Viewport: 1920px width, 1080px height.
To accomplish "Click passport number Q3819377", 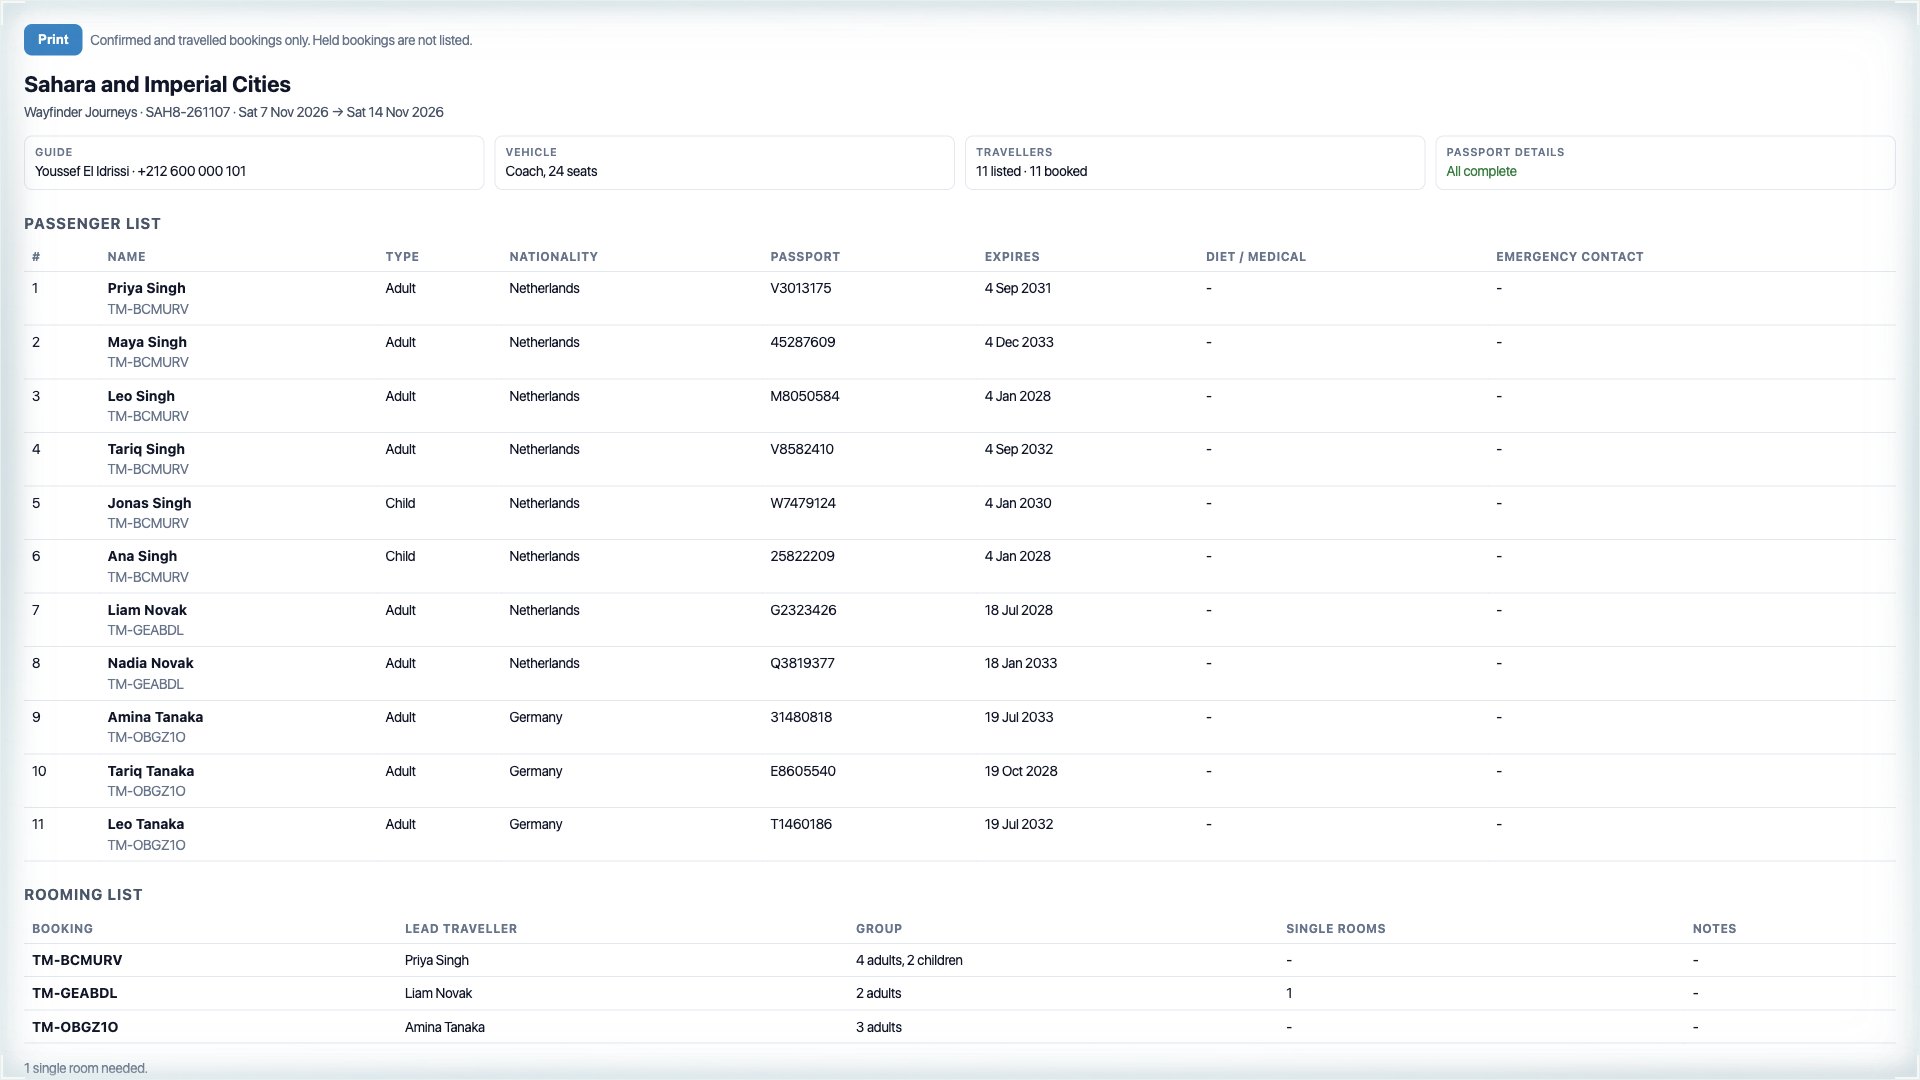I will 802,663.
